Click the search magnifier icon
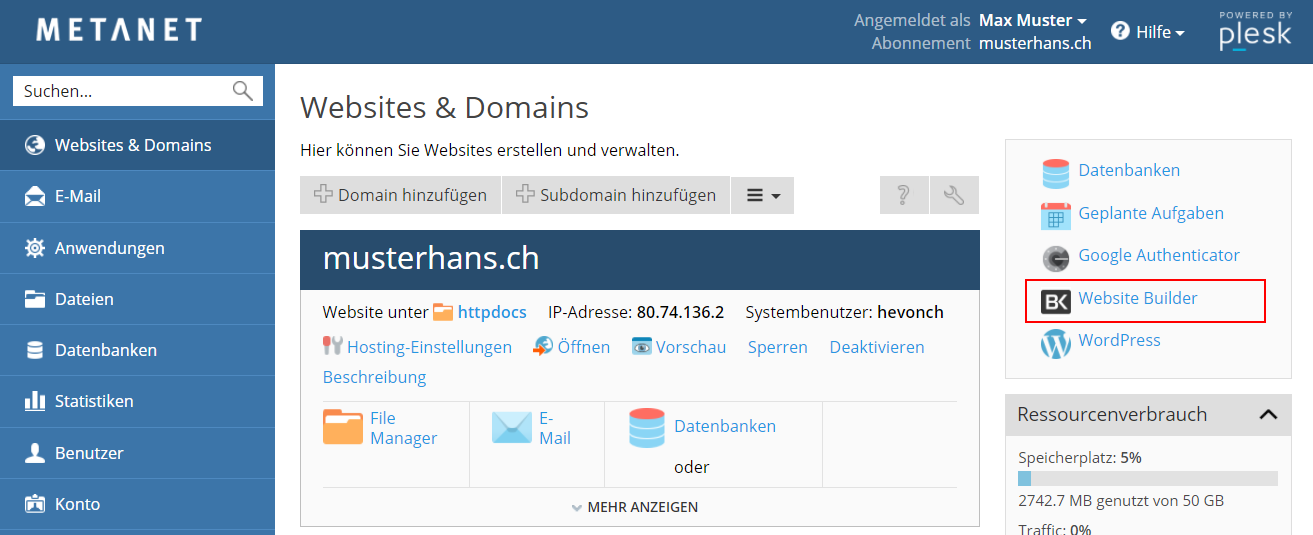The width and height of the screenshot is (1313, 535). [242, 91]
